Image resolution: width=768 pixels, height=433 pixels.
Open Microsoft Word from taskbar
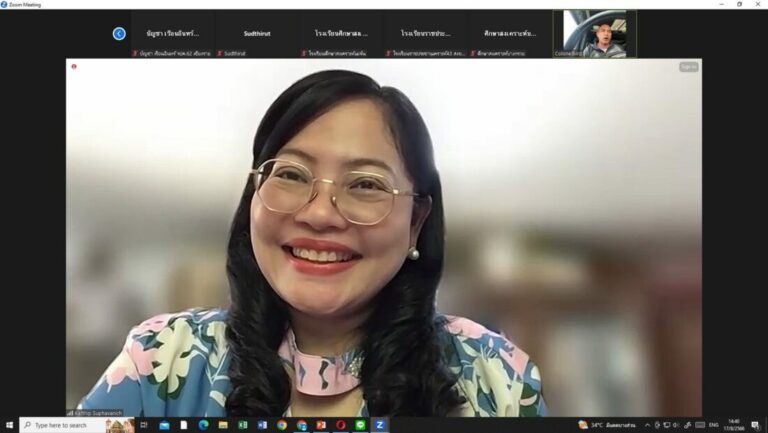click(262, 425)
